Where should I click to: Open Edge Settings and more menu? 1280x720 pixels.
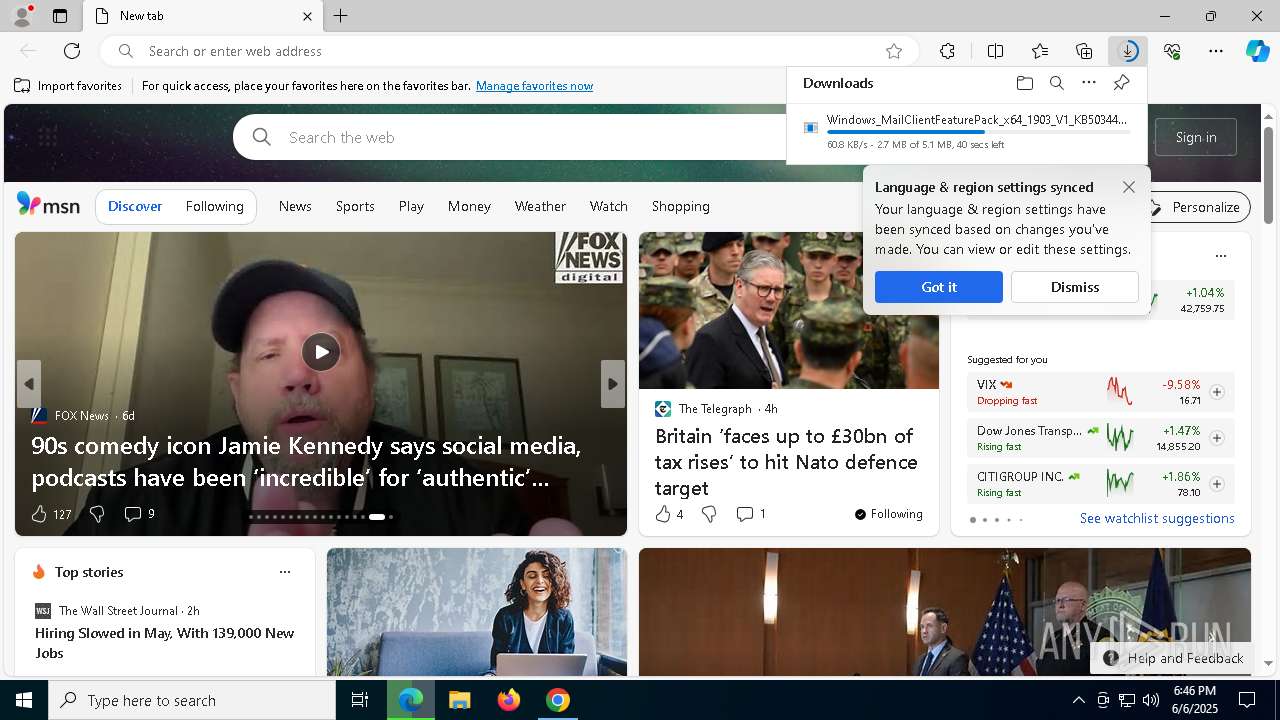coord(1216,51)
